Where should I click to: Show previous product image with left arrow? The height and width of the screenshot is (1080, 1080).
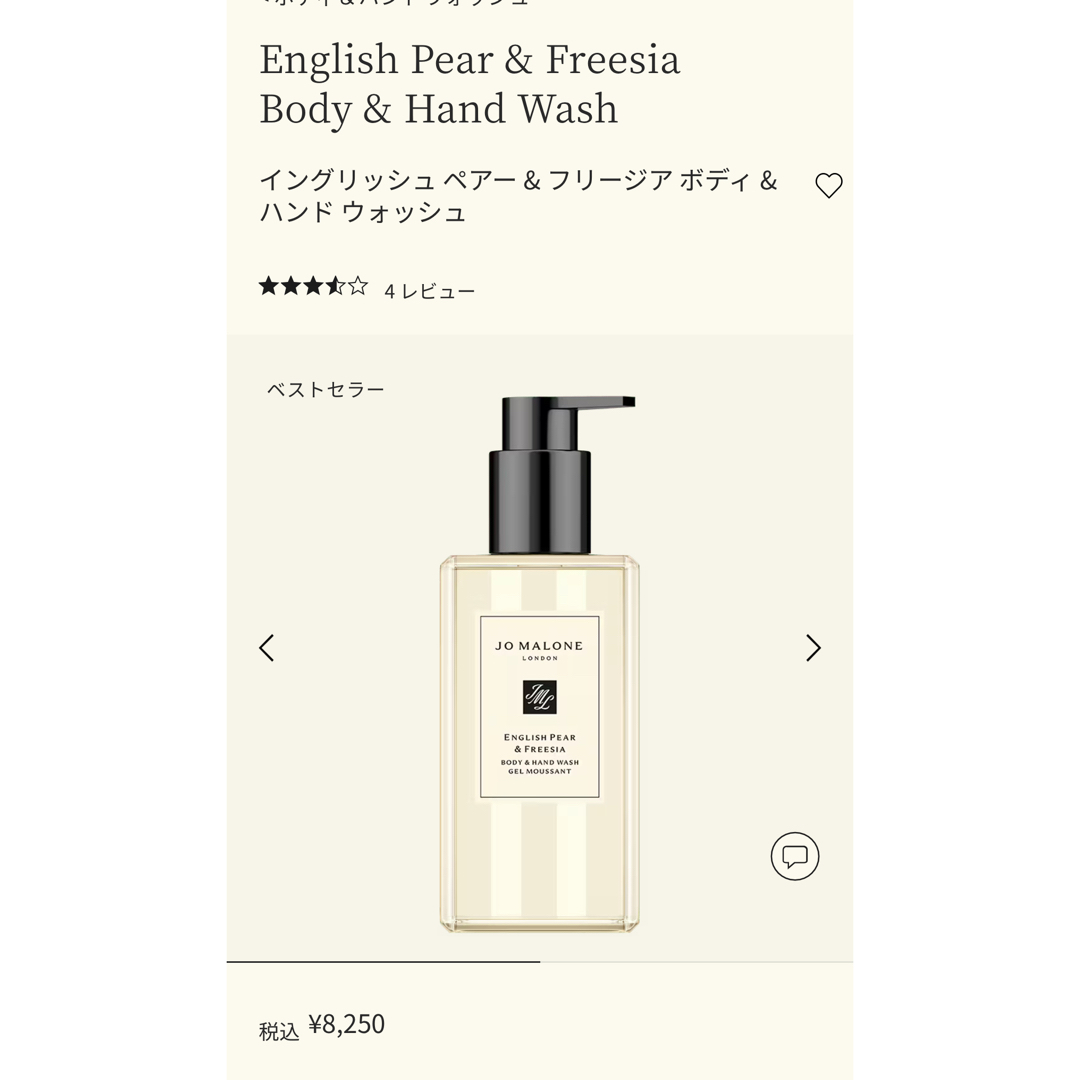(267, 648)
